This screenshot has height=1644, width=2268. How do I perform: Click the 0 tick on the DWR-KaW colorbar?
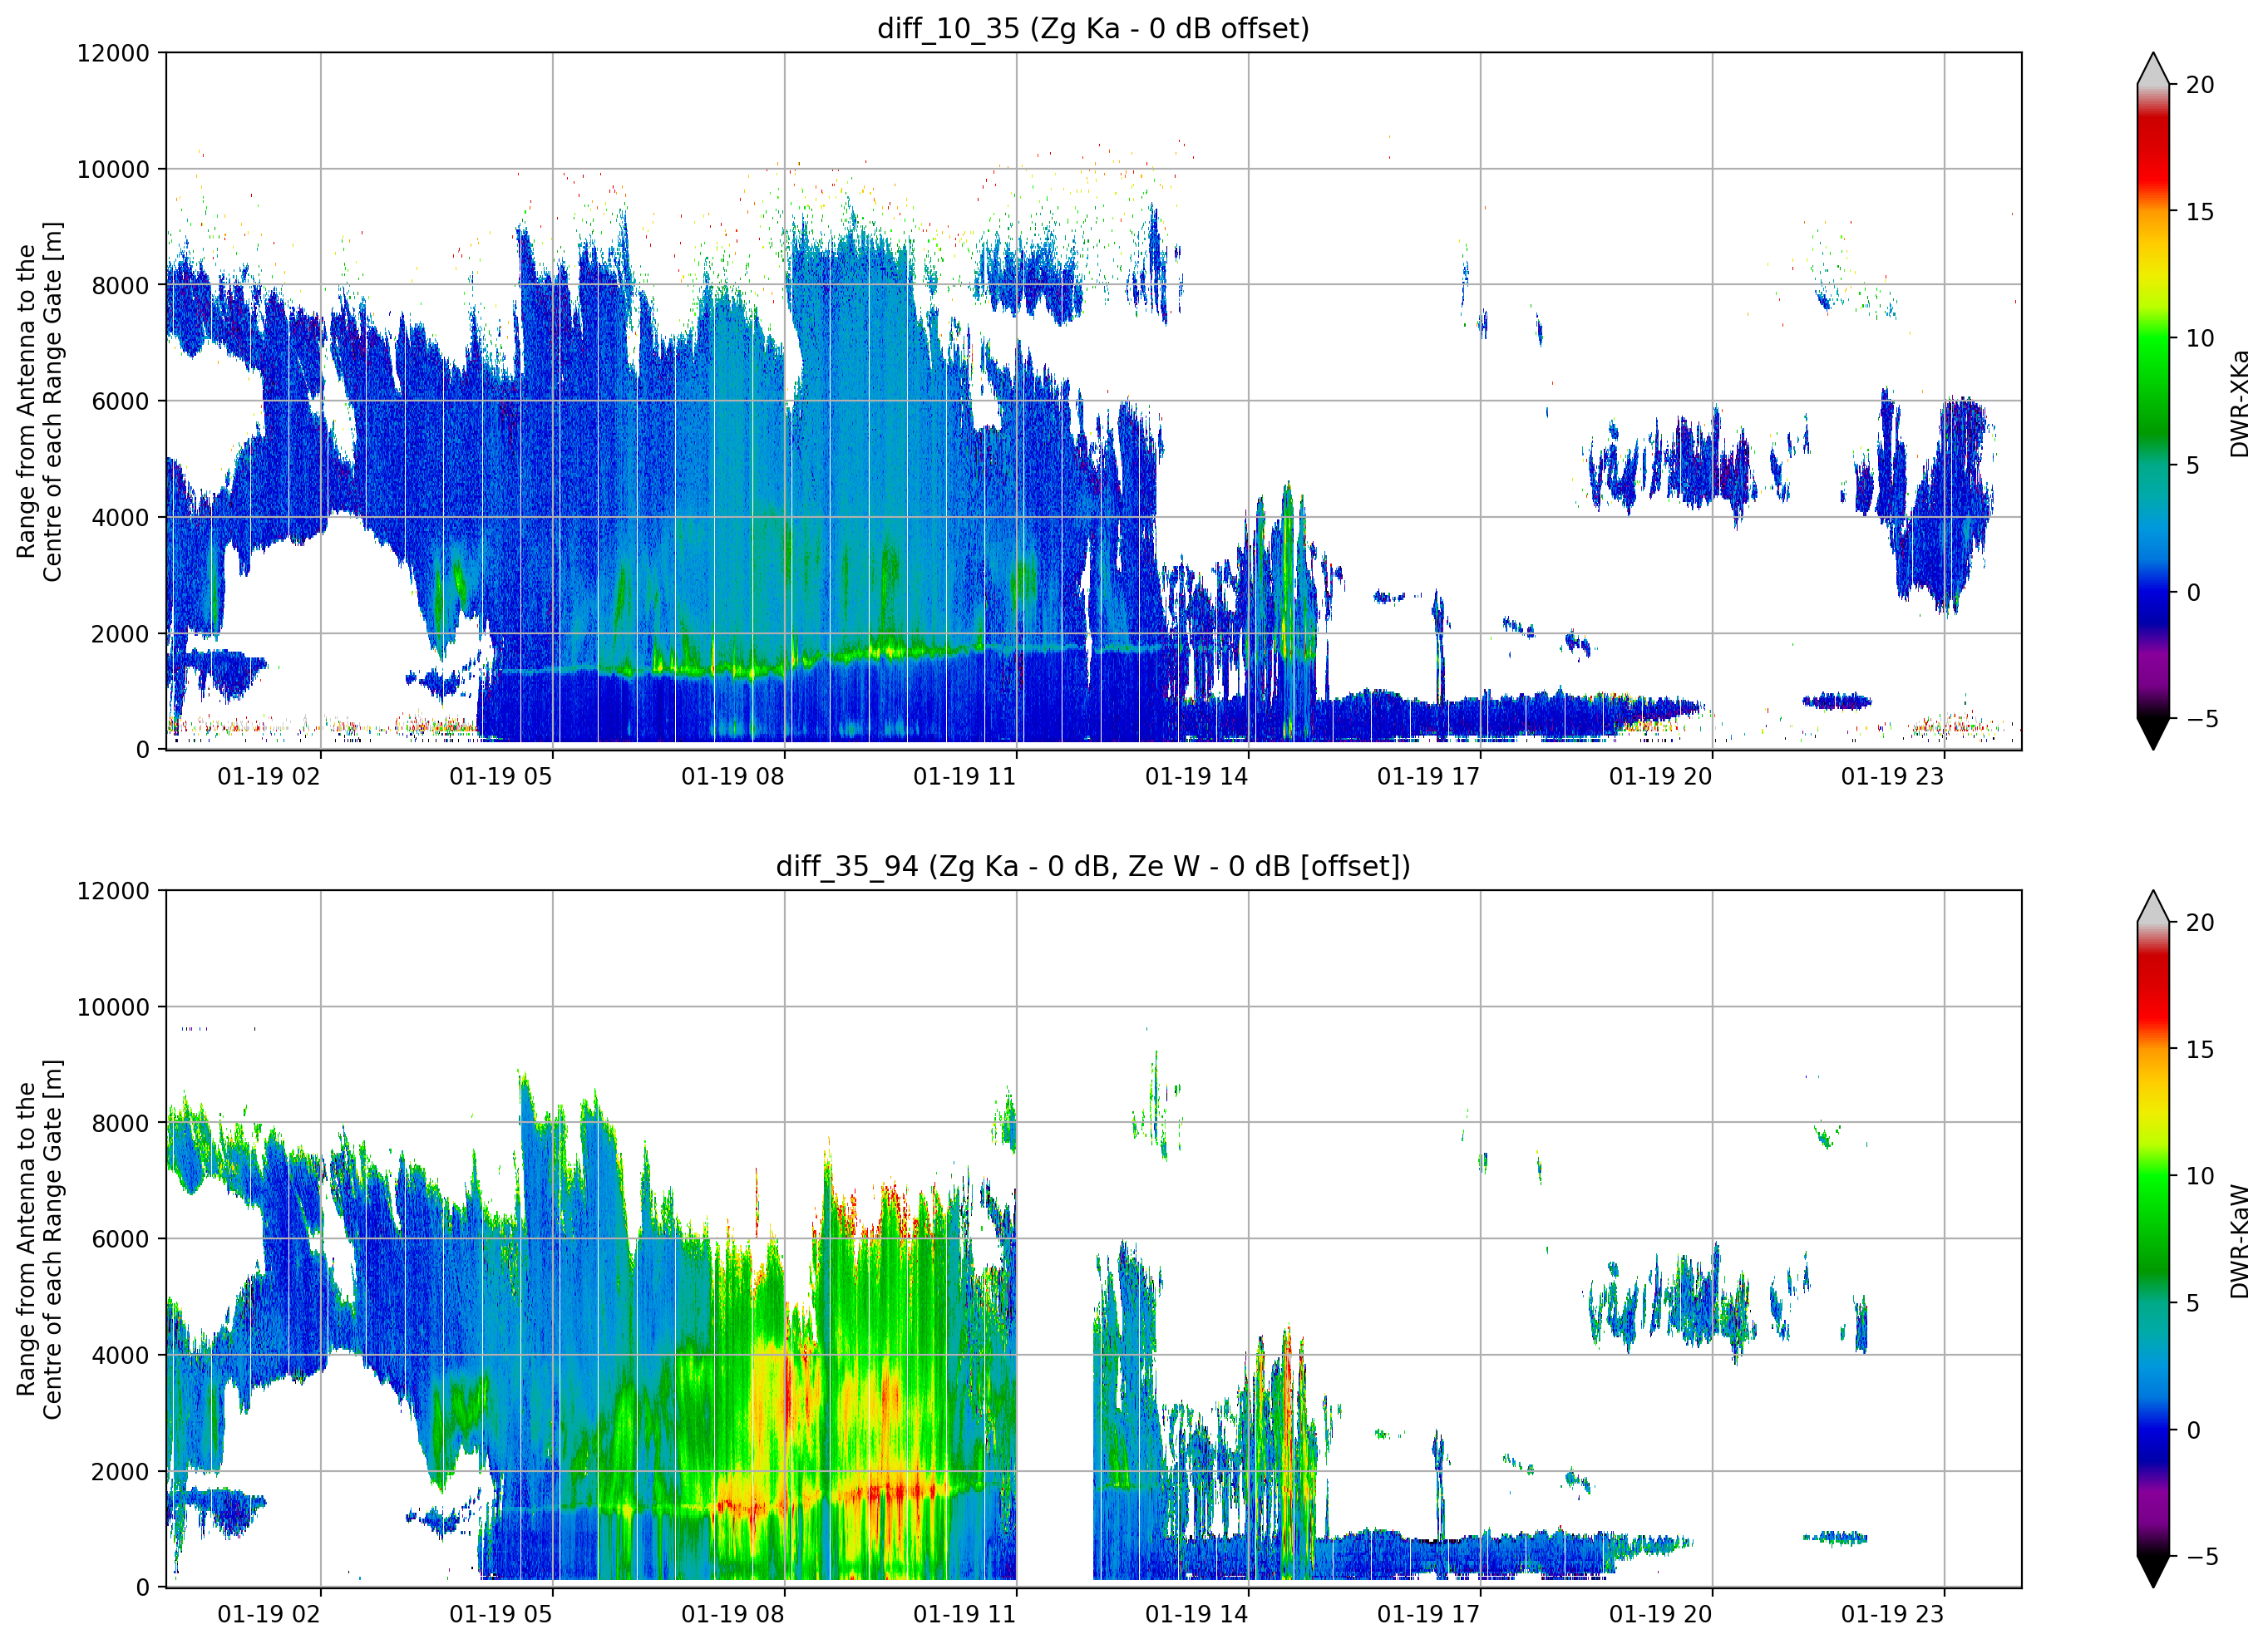2193,1430
